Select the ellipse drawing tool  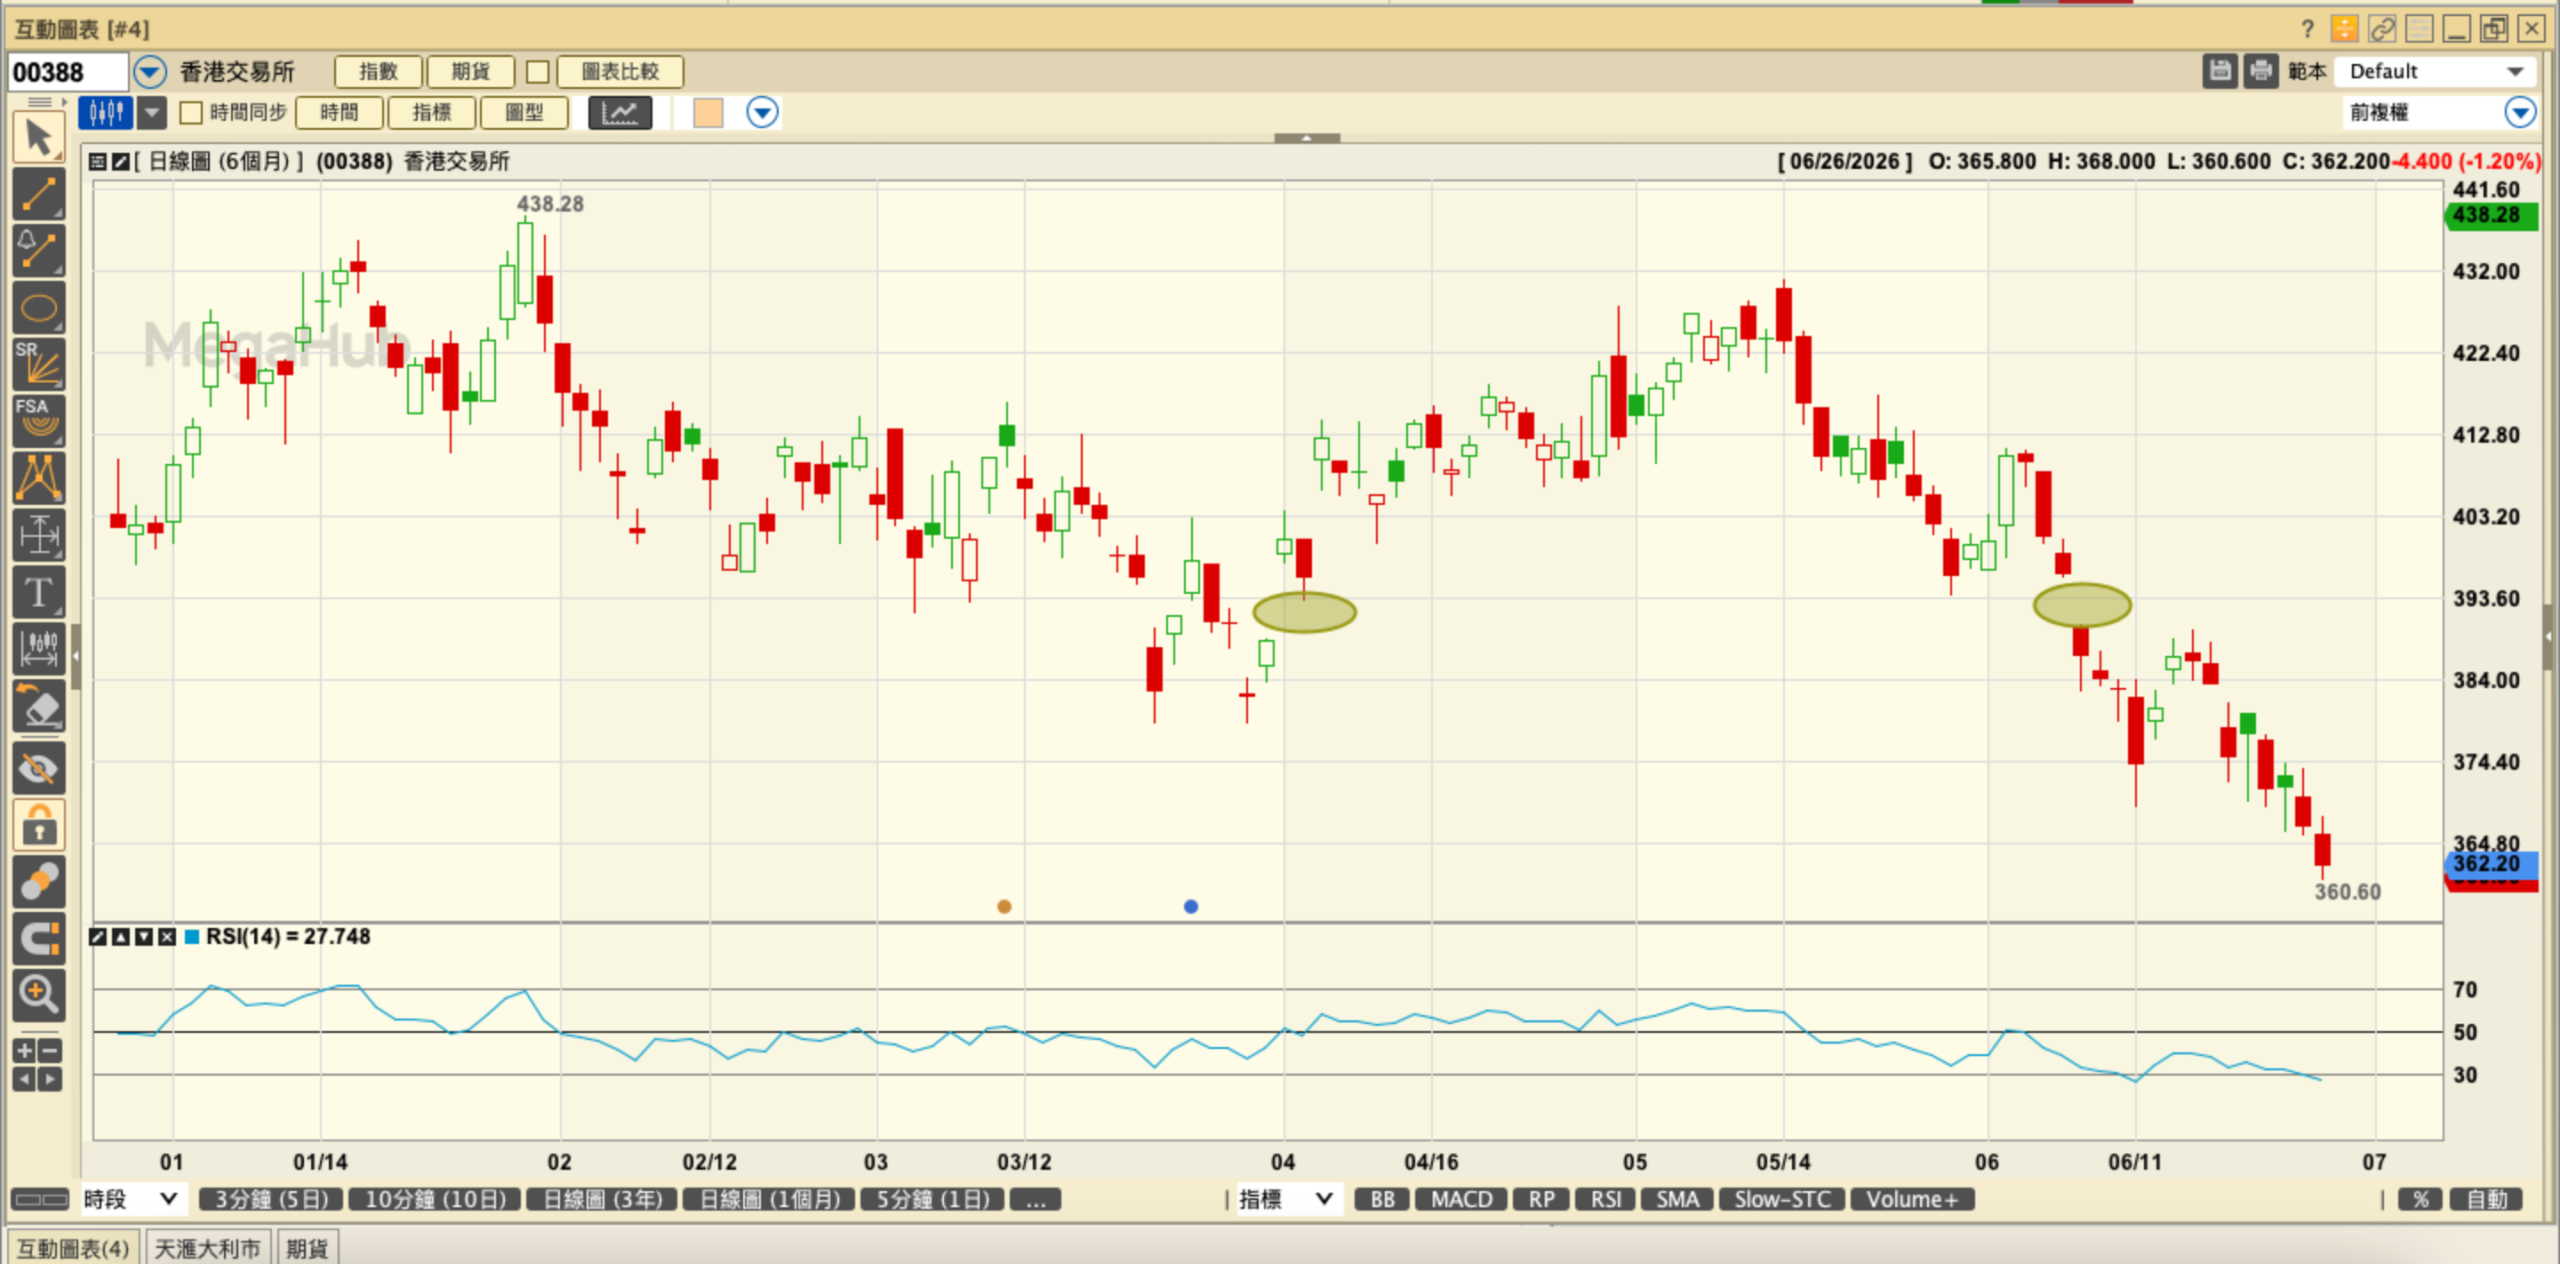point(39,308)
